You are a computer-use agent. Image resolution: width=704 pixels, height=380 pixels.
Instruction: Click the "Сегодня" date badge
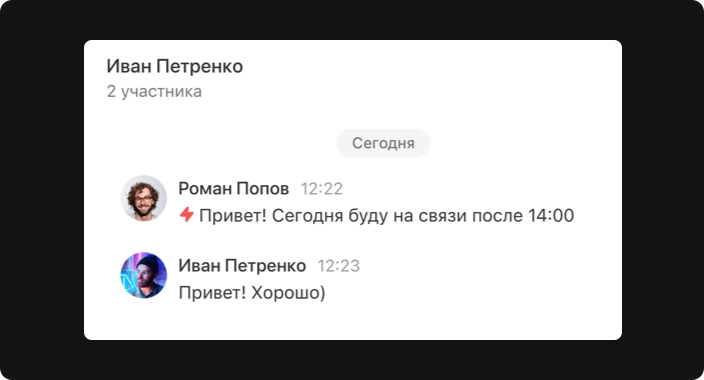383,143
